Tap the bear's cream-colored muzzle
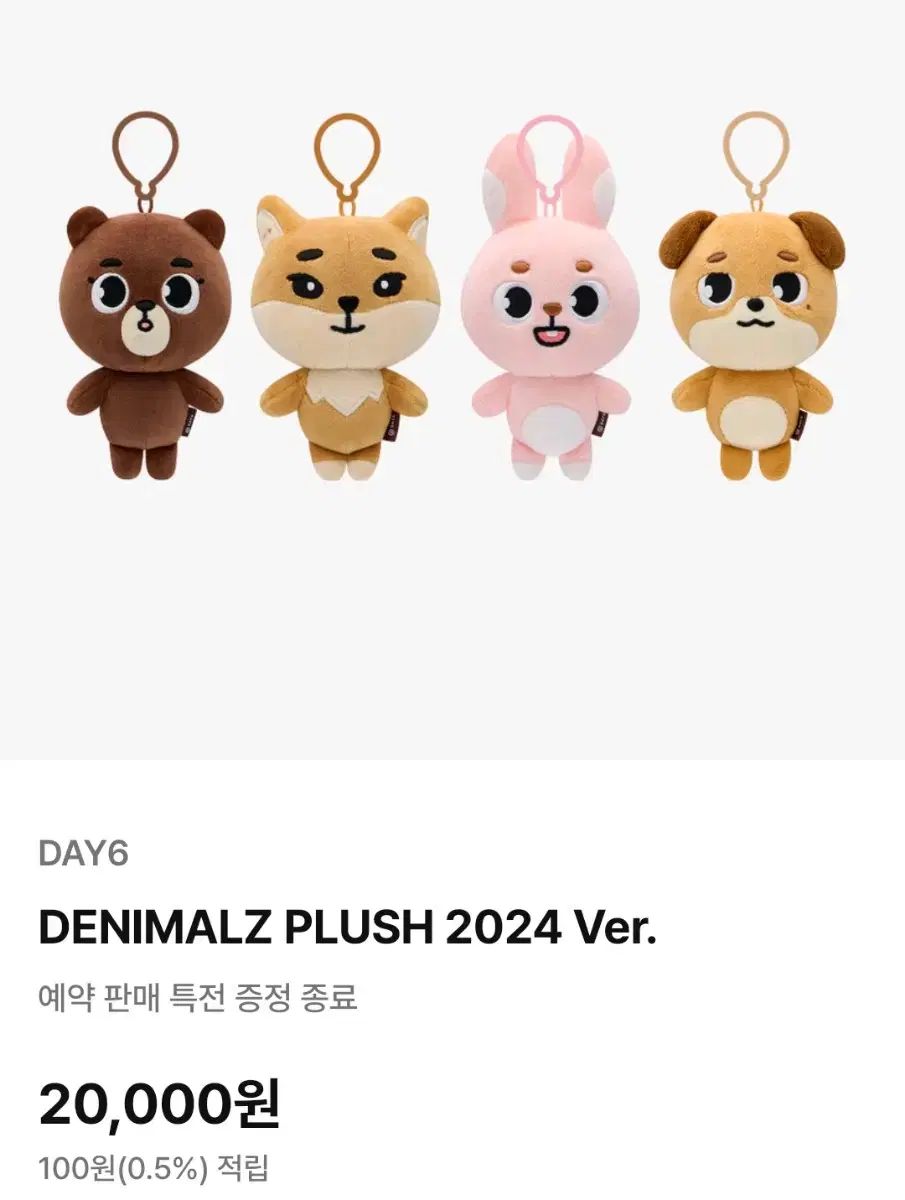This screenshot has height=1200, width=905. (x=145, y=329)
